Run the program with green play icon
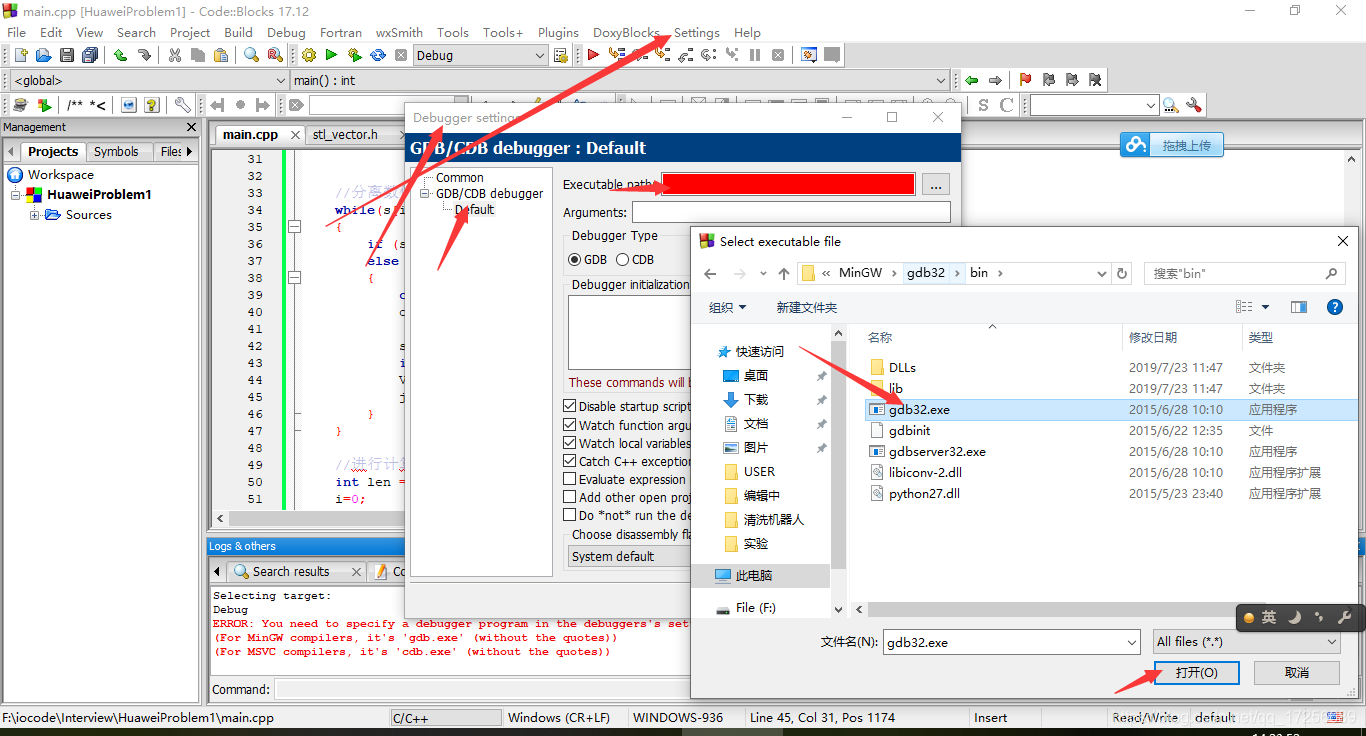The height and width of the screenshot is (736, 1366). (331, 55)
